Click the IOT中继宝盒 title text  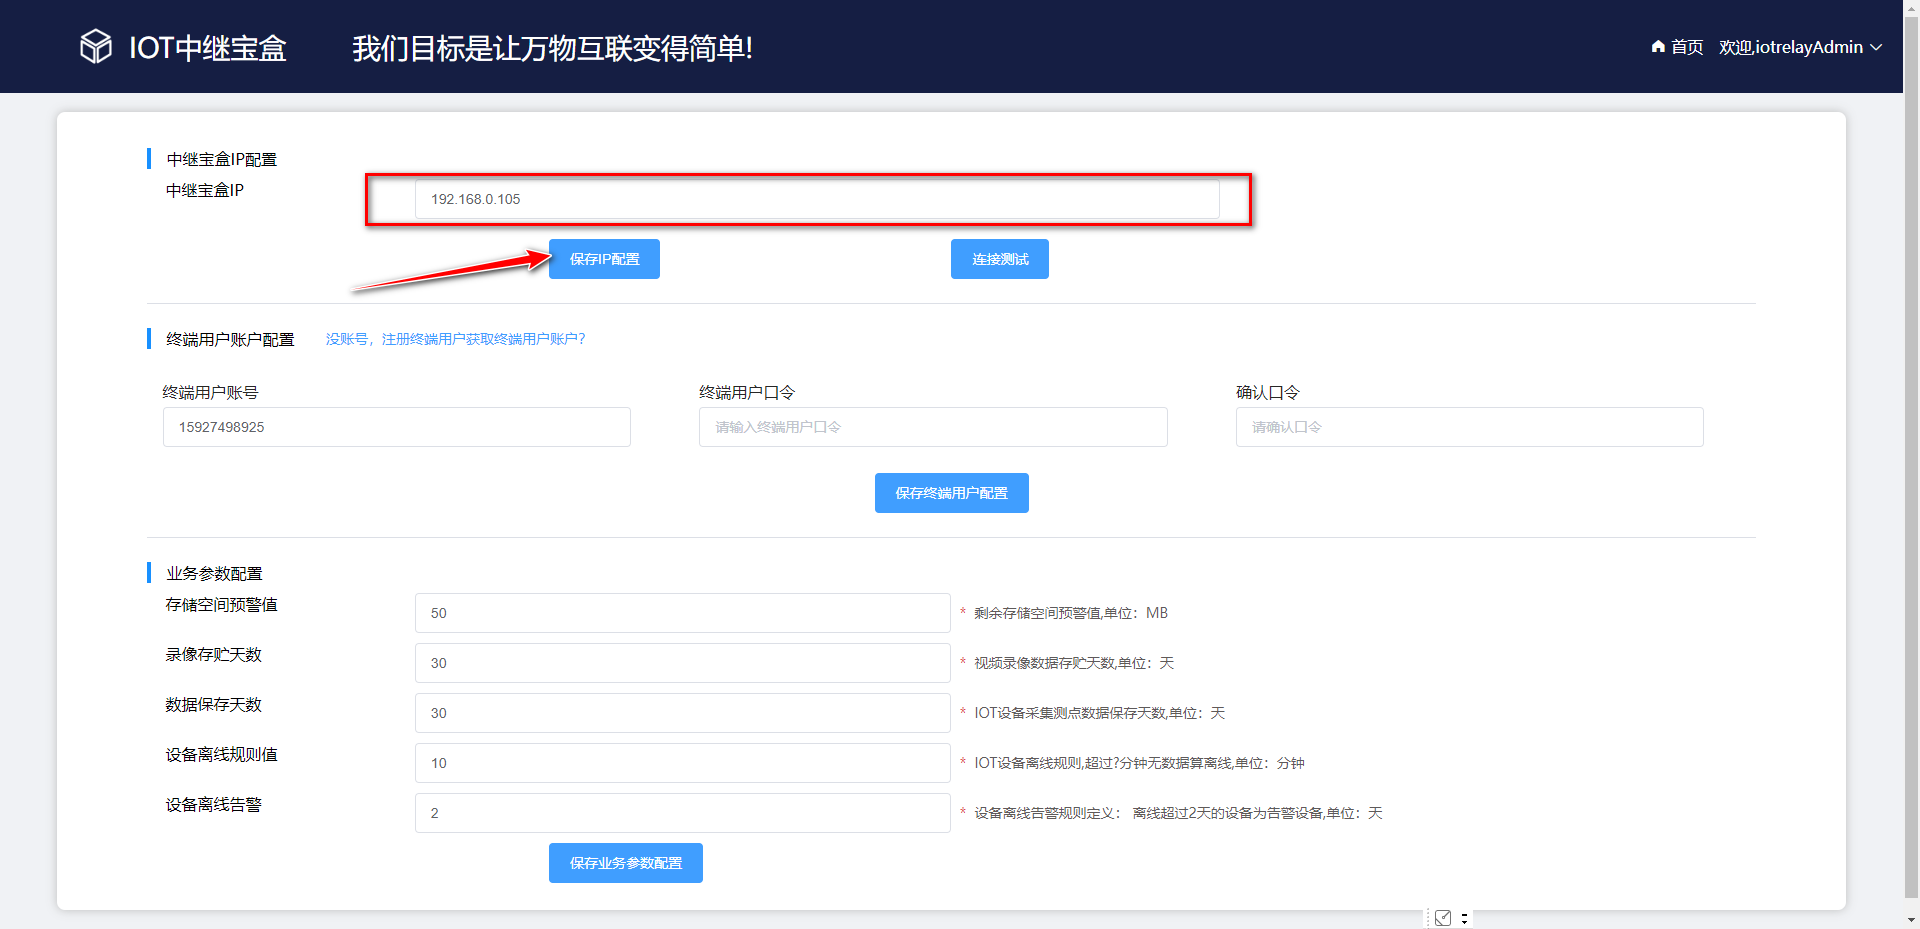[208, 48]
